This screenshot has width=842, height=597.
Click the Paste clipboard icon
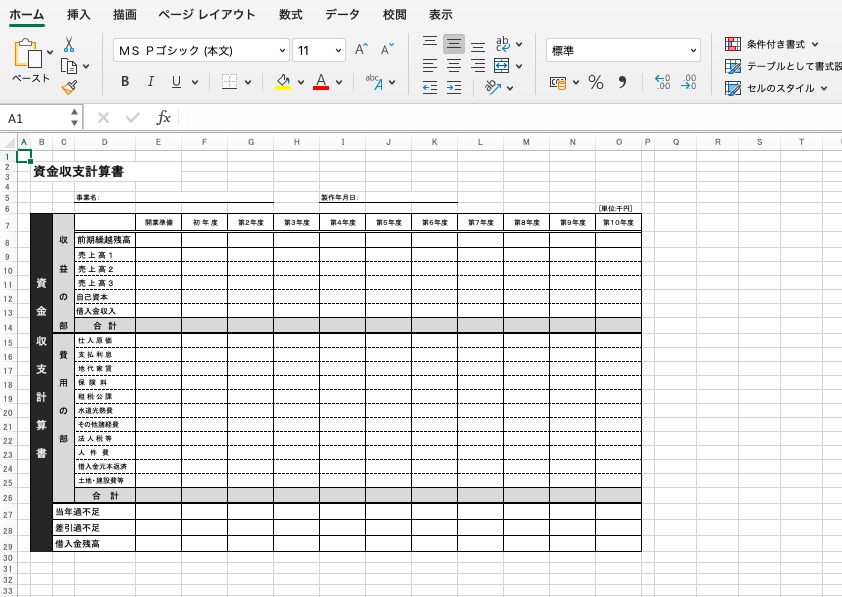click(30, 56)
